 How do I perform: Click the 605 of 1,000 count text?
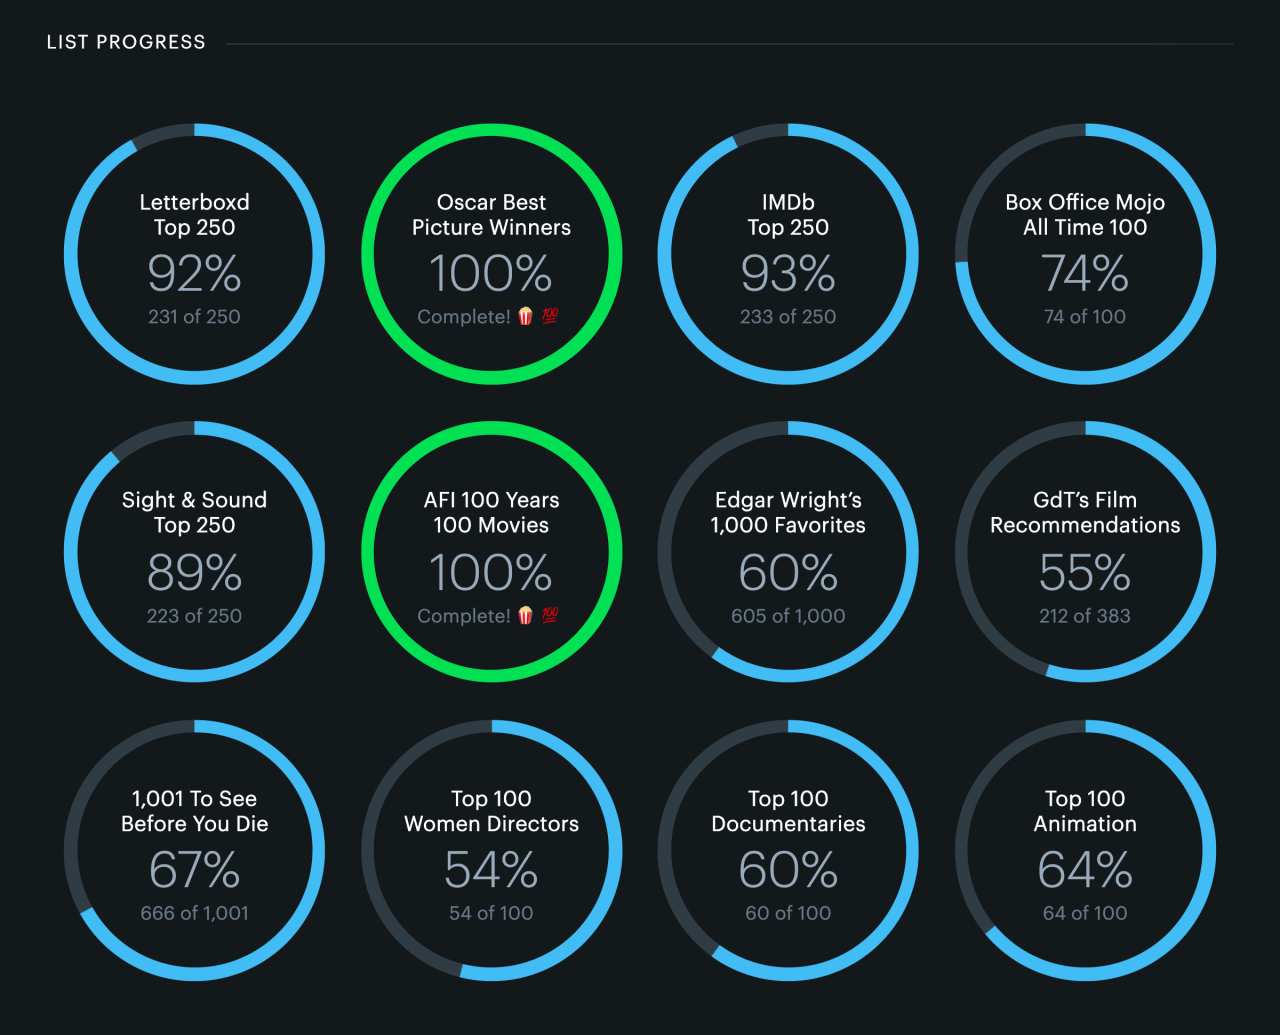(788, 616)
